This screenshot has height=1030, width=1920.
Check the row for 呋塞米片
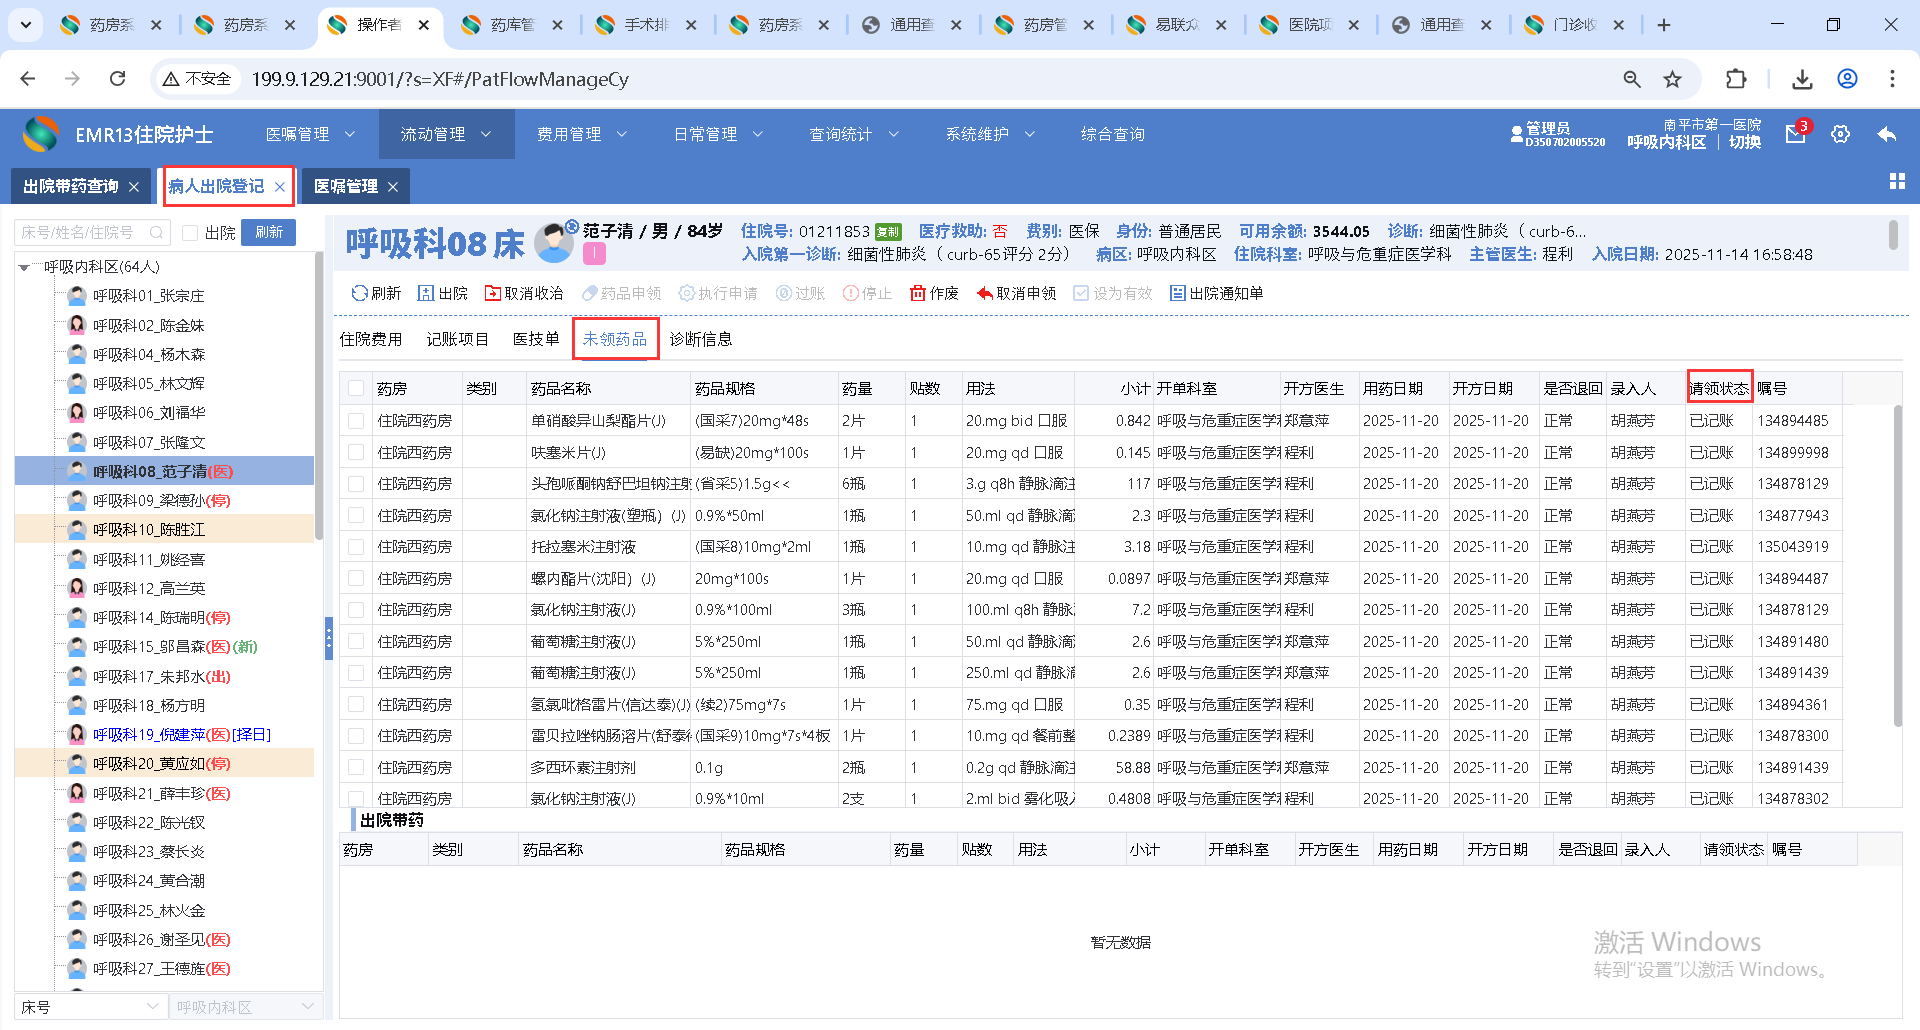(356, 453)
